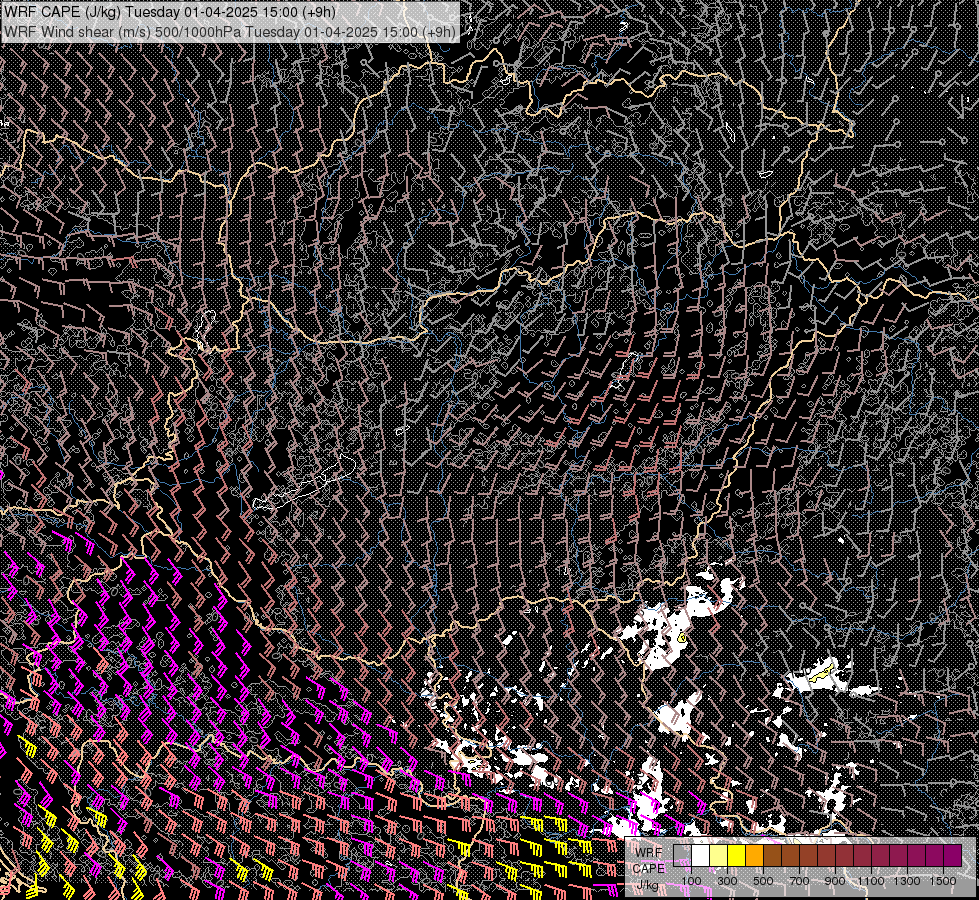979x900 pixels.
Task: Click the legend value 1100
Action: pos(871,881)
